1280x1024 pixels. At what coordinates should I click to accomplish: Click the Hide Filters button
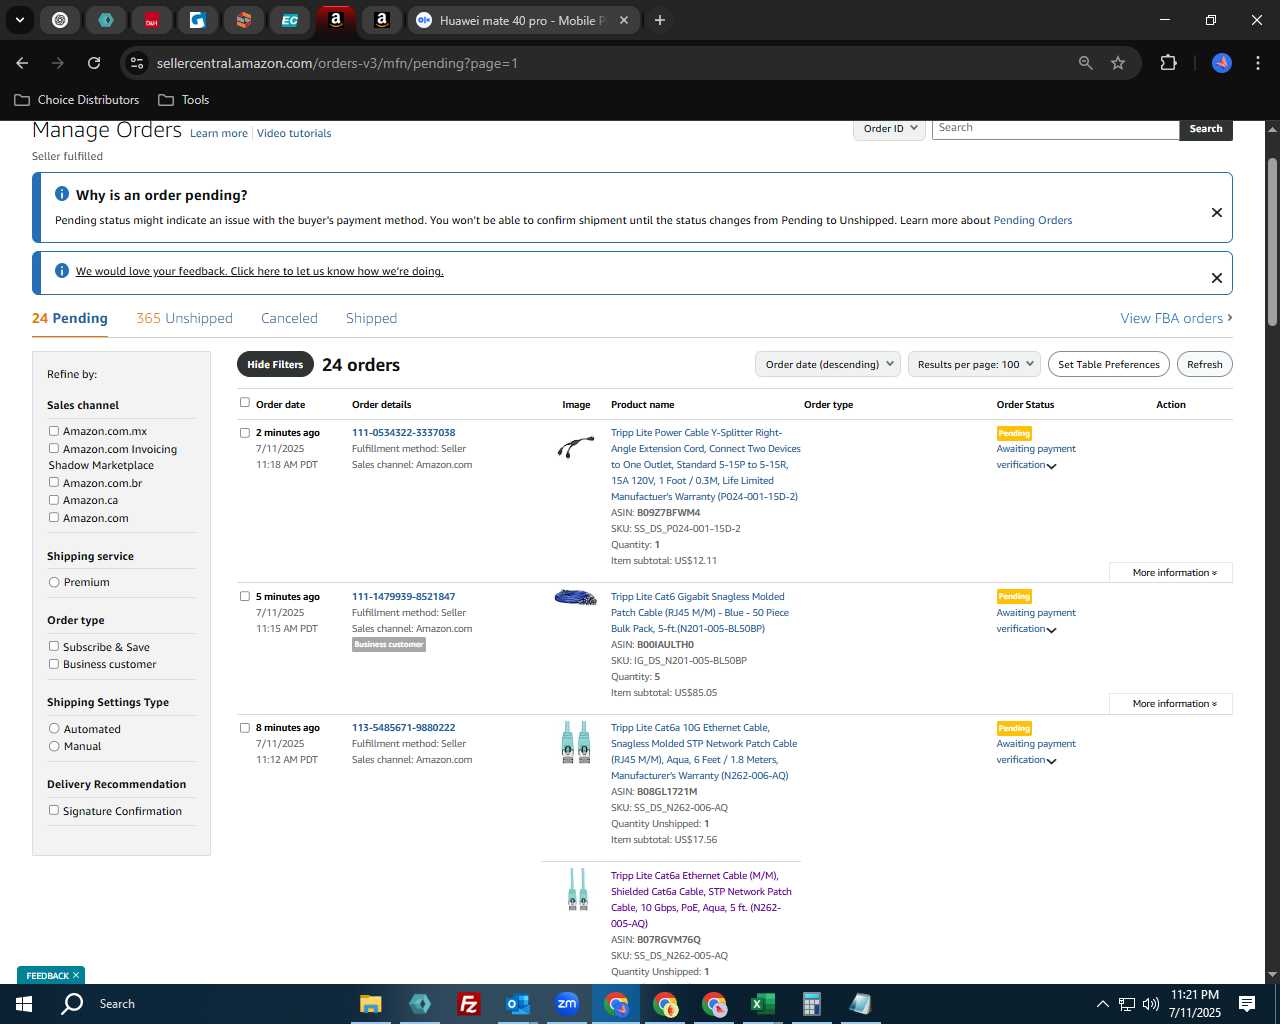click(275, 364)
